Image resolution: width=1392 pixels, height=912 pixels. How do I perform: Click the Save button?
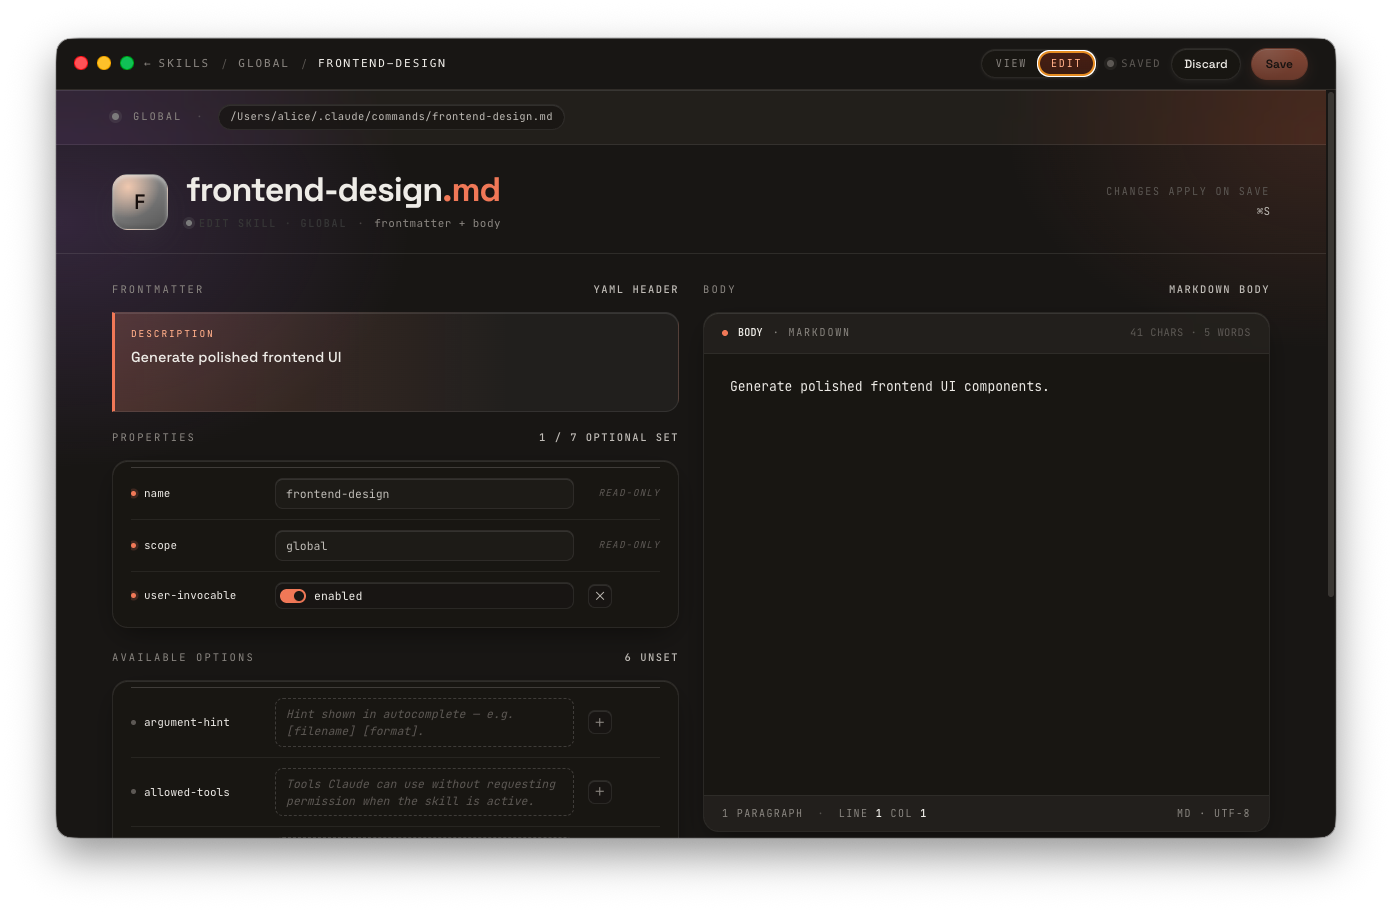[x=1279, y=64]
